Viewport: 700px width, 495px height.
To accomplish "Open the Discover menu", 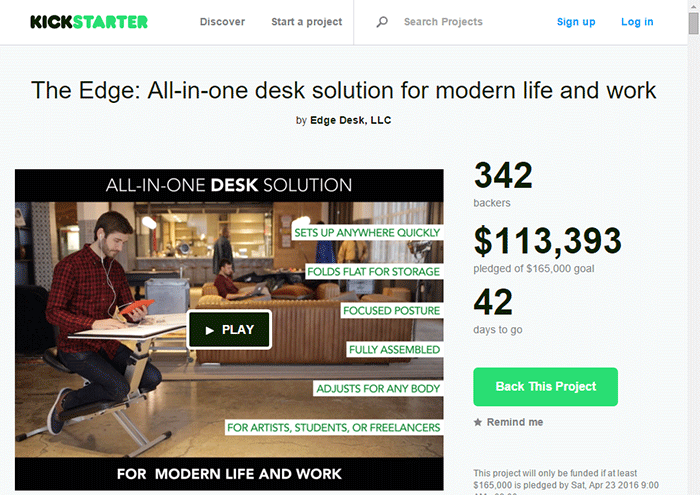I will [222, 22].
